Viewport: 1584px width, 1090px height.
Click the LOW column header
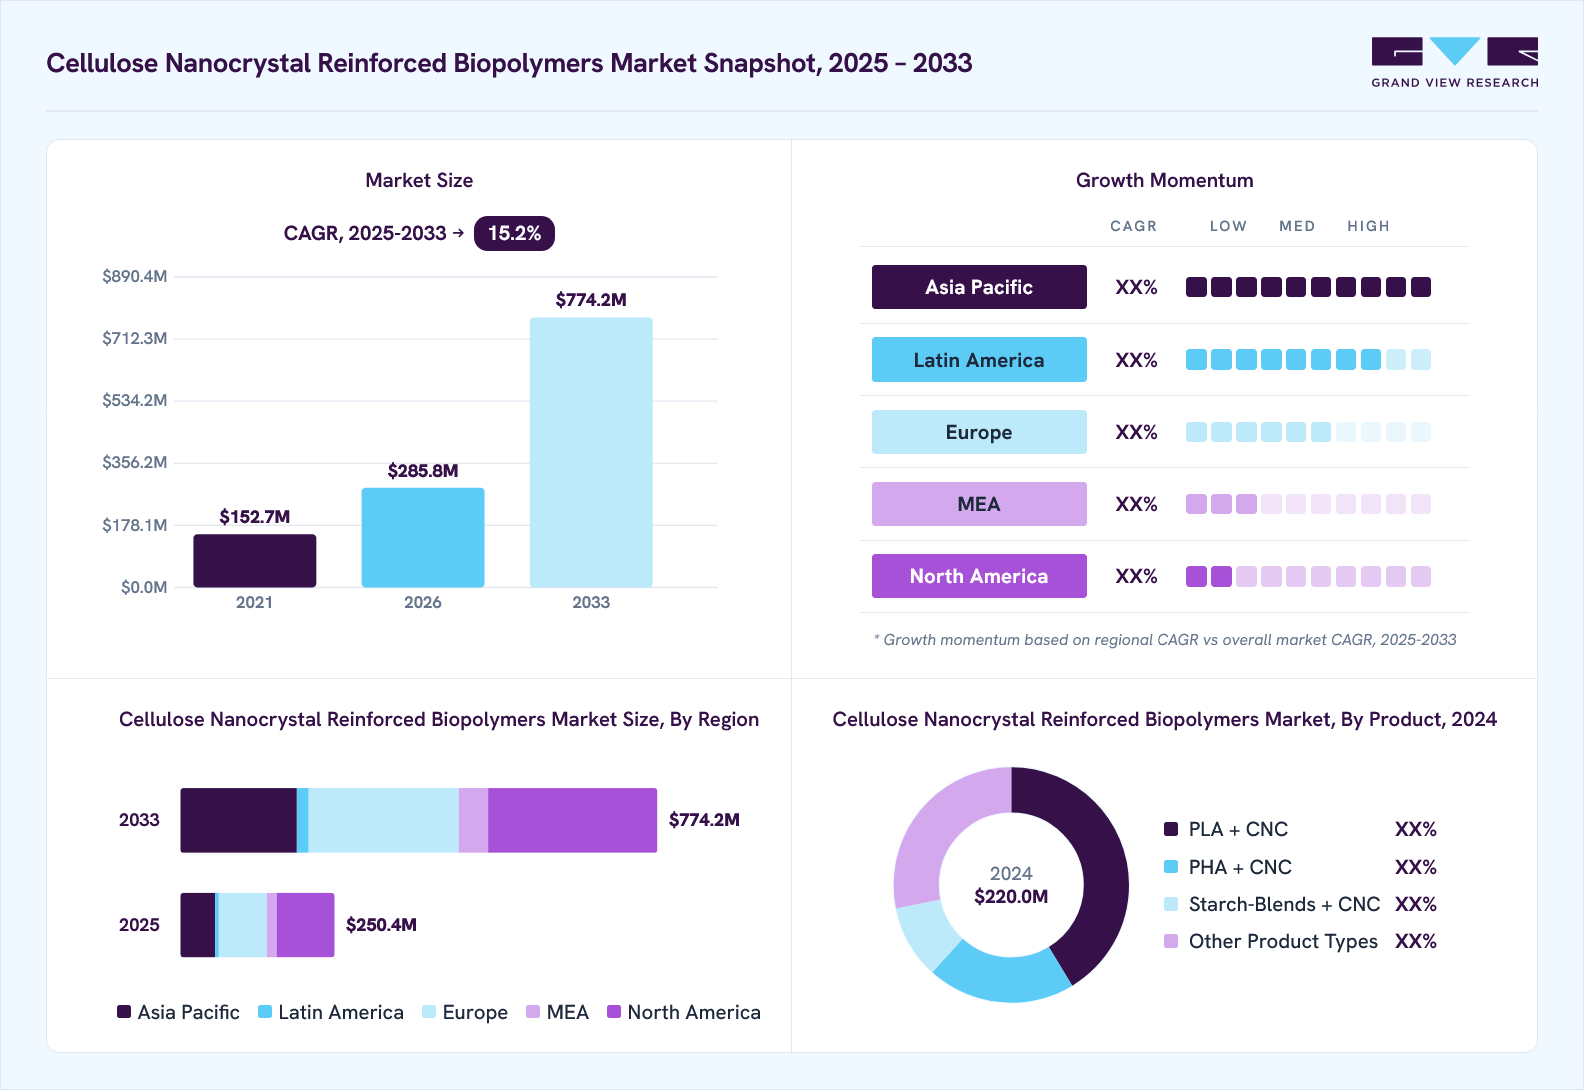pyautogui.click(x=1228, y=226)
